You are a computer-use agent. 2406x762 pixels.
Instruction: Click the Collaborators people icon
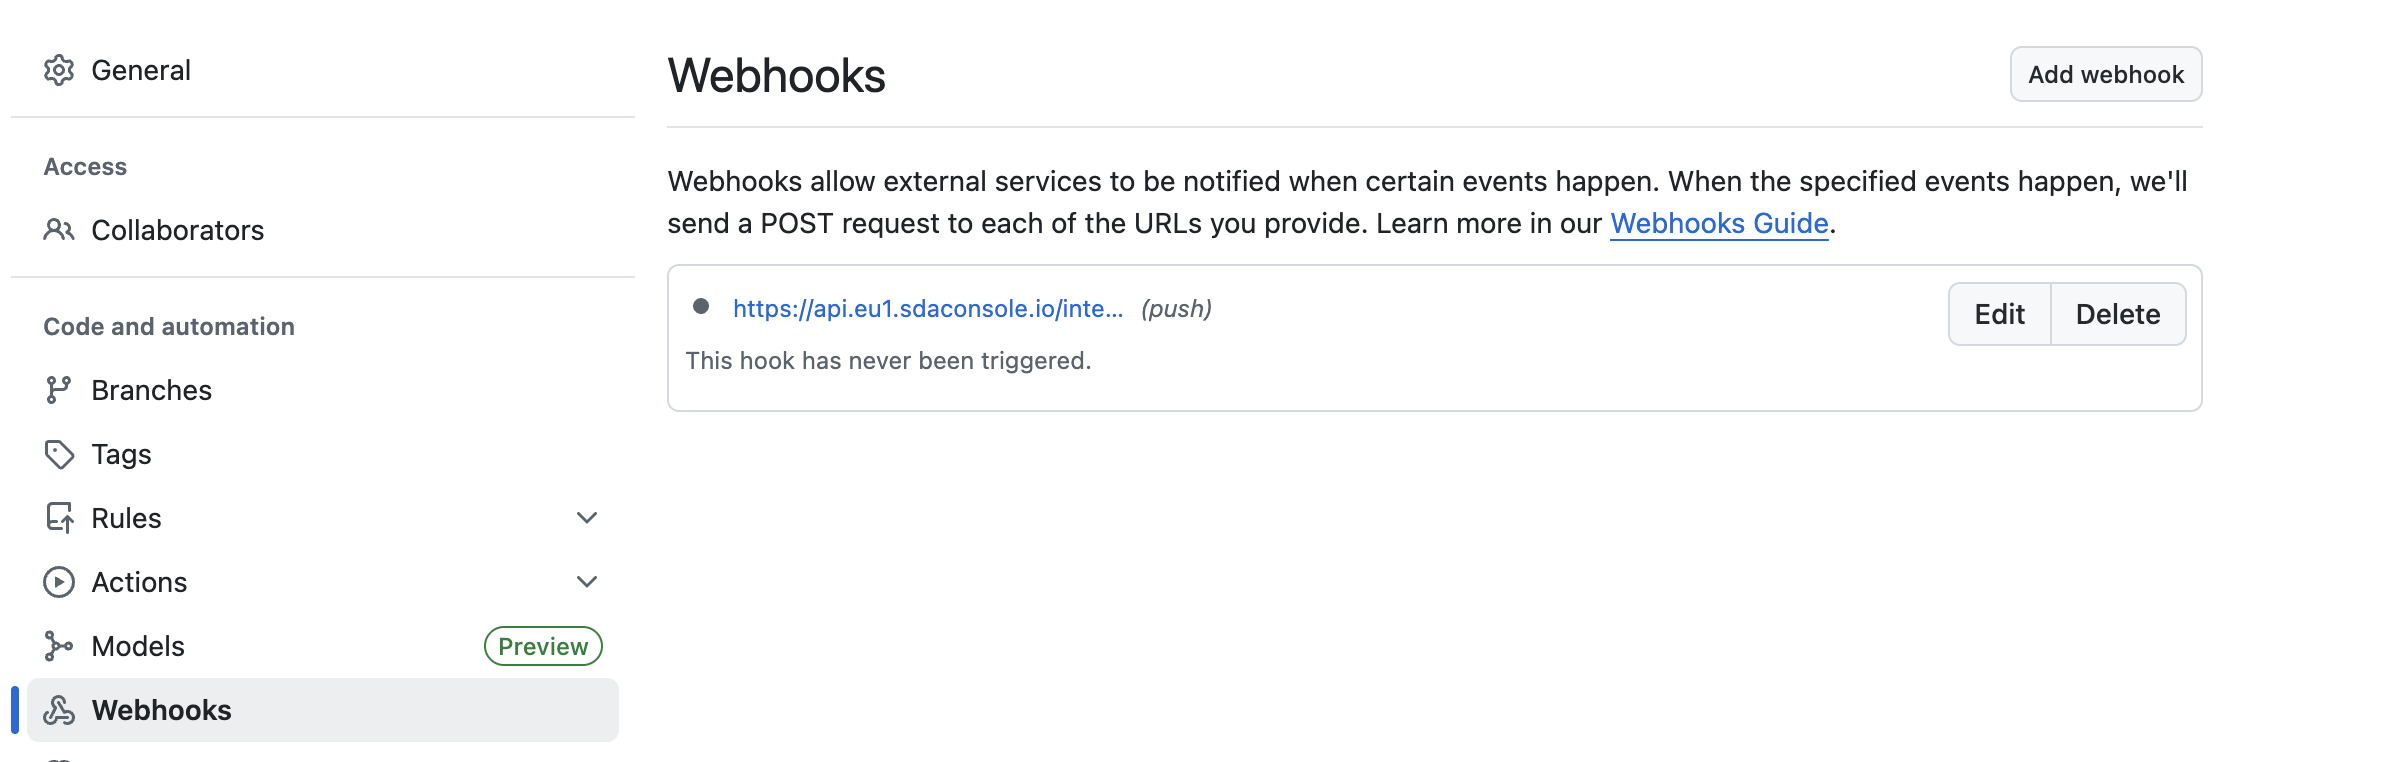[59, 230]
